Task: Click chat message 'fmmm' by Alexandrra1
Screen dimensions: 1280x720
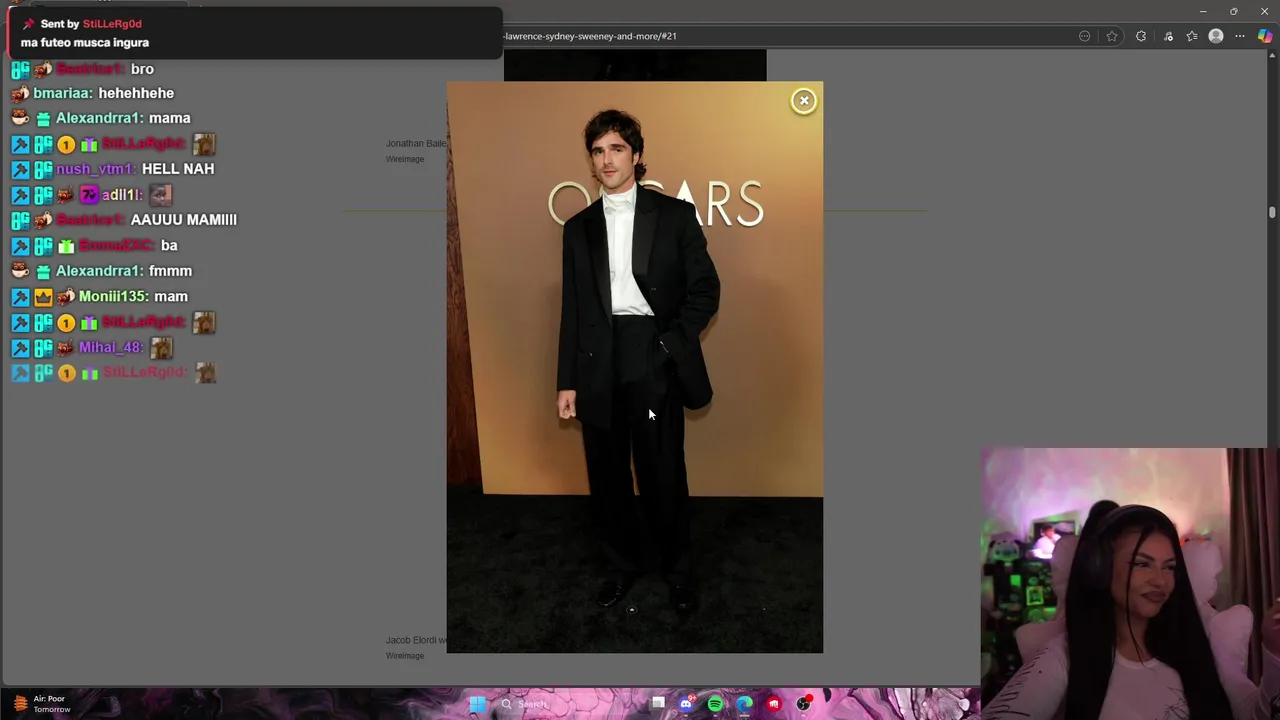Action: (170, 271)
